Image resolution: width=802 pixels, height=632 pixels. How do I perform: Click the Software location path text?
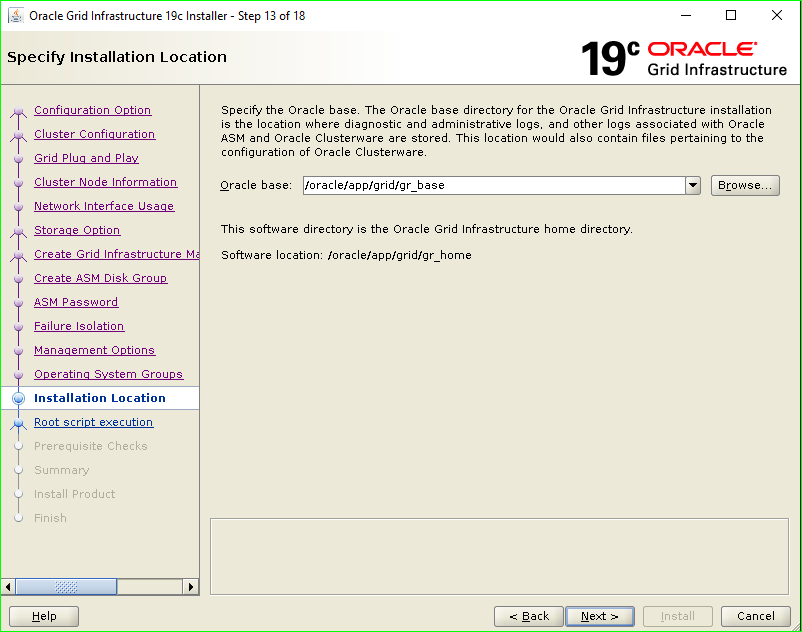click(399, 255)
